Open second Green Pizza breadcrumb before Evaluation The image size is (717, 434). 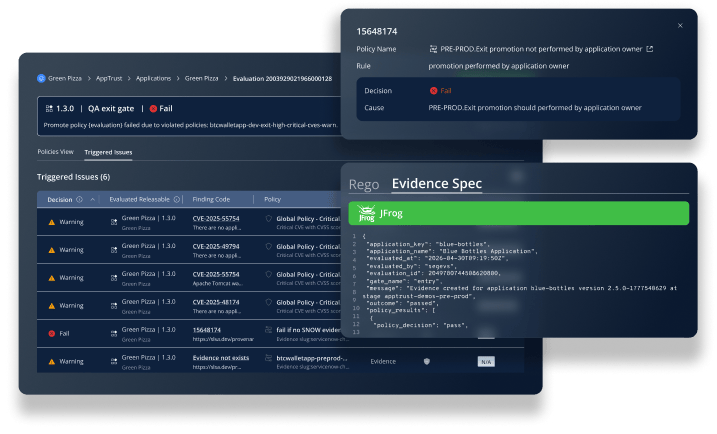(201, 78)
